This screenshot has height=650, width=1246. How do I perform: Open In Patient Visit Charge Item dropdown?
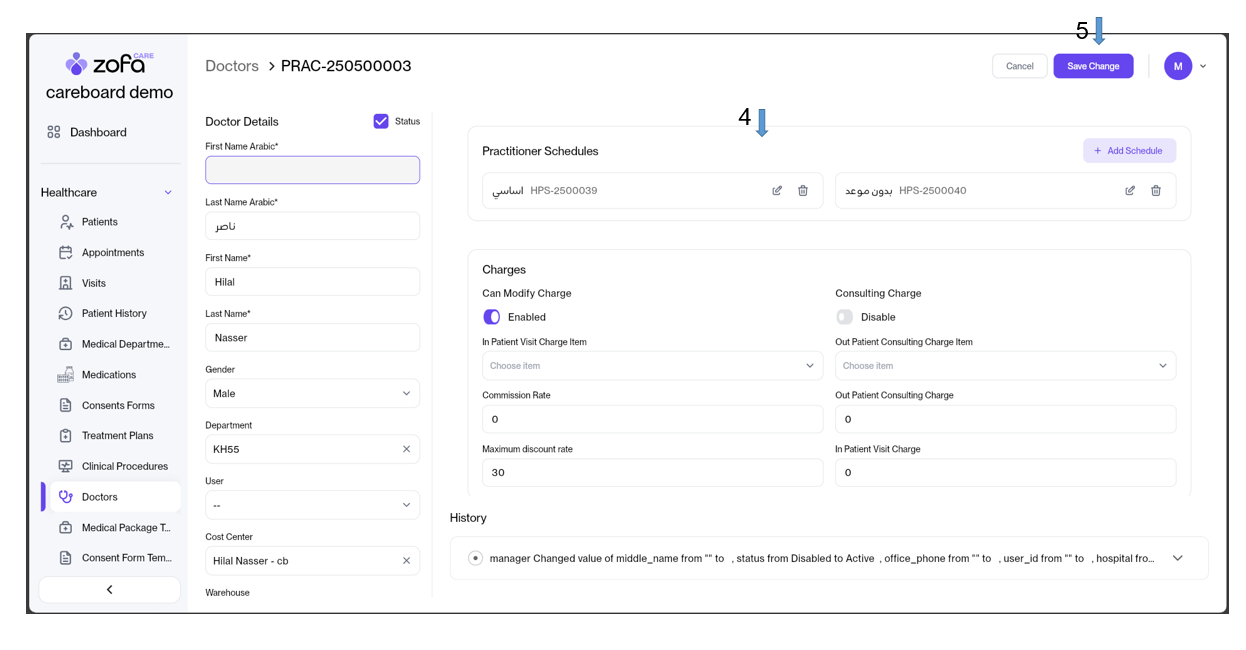click(x=652, y=366)
